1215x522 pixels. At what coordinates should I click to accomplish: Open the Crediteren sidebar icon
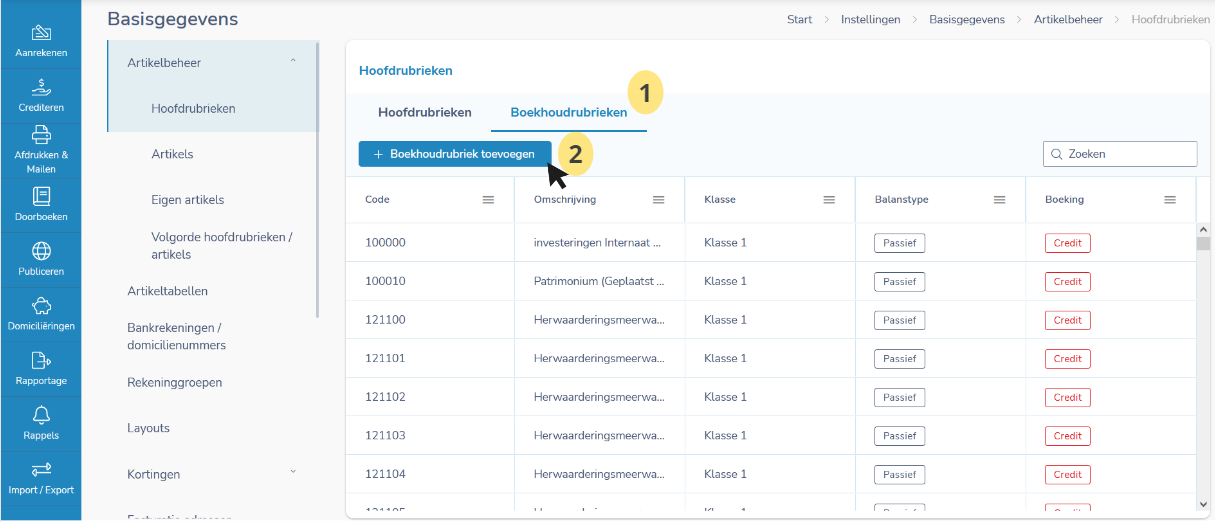41,87
